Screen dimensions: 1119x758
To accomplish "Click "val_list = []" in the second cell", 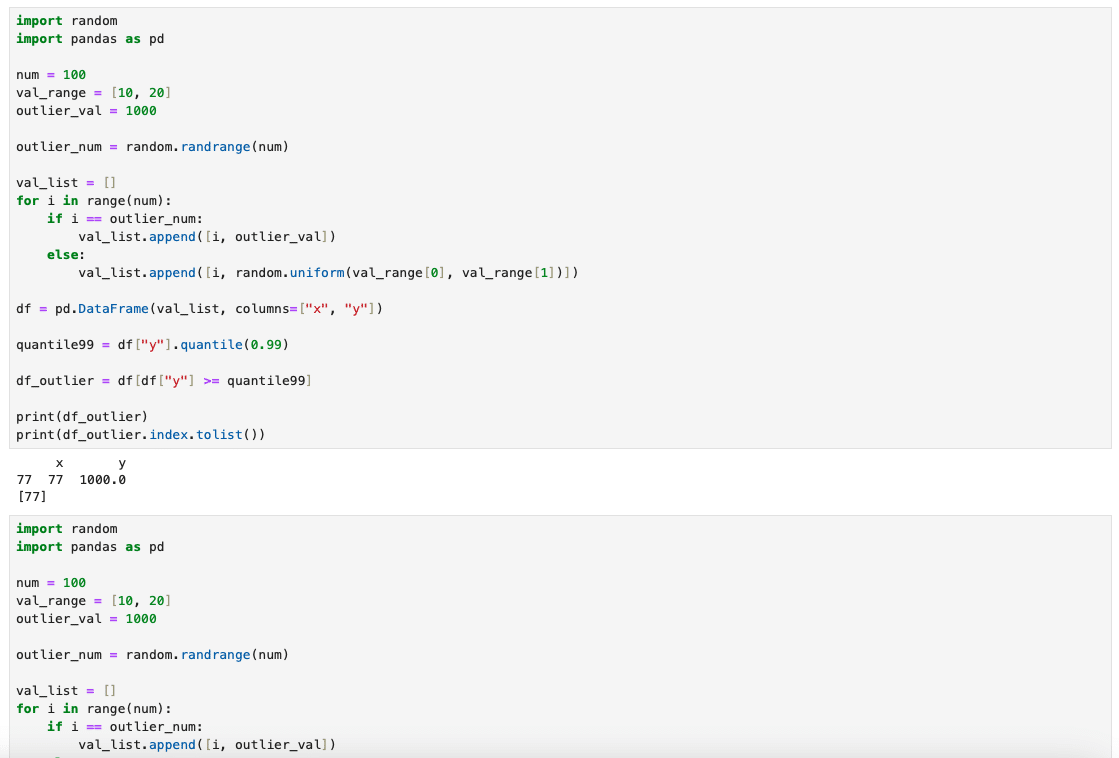I will point(66,691).
